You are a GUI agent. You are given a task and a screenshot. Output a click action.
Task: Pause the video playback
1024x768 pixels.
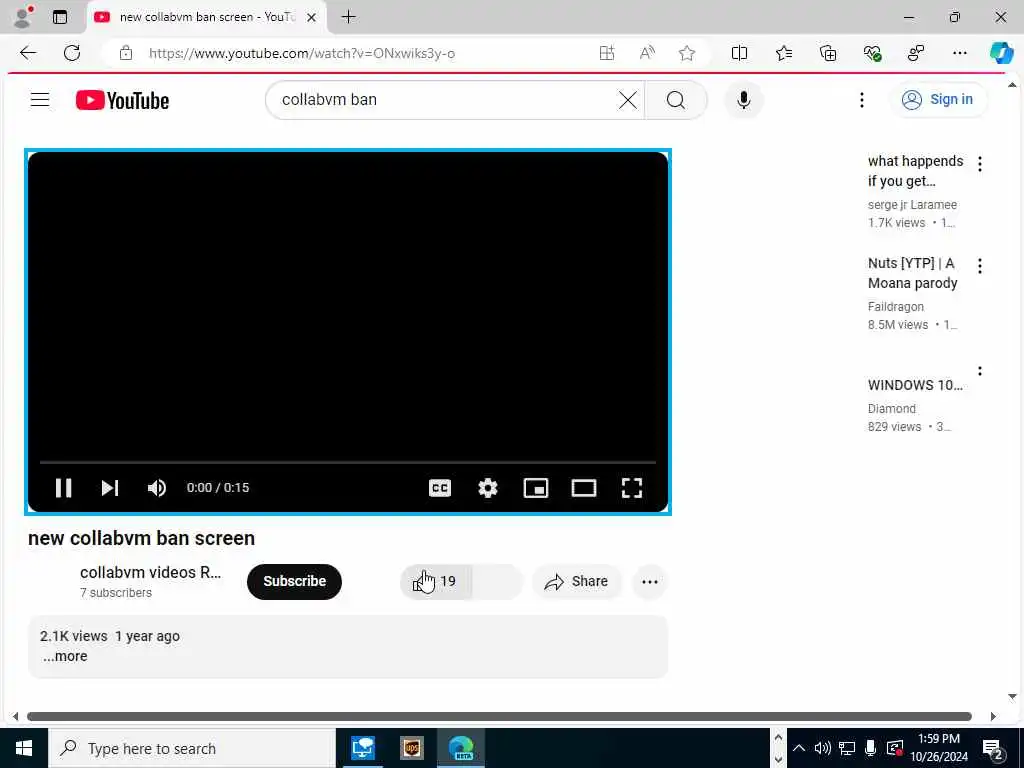pyautogui.click(x=63, y=488)
